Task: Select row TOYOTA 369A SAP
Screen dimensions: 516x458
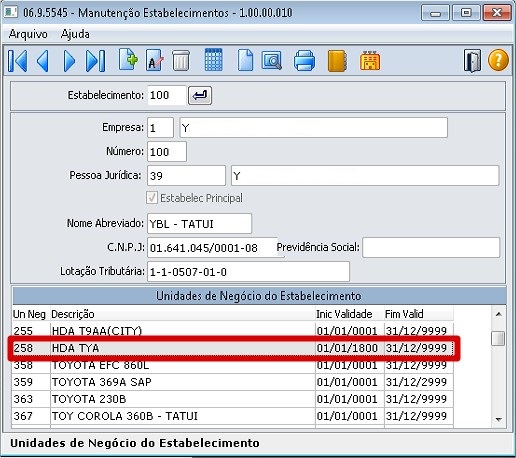Action: click(x=233, y=382)
